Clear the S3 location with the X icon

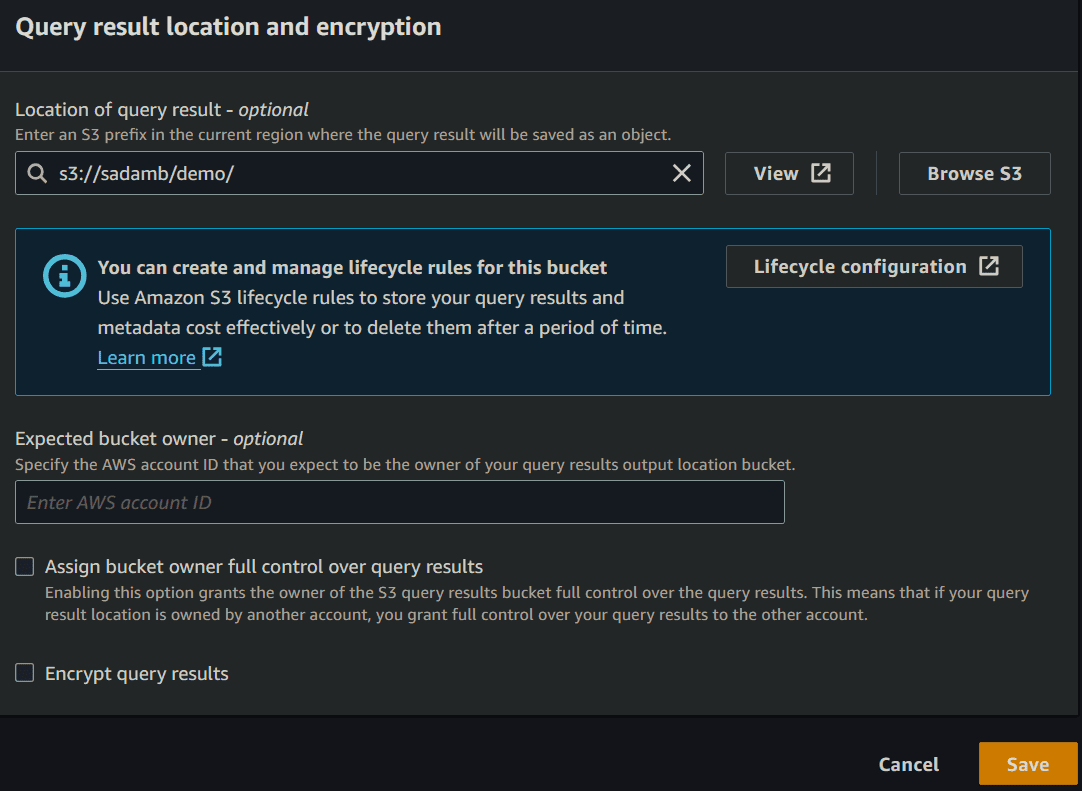tap(681, 173)
